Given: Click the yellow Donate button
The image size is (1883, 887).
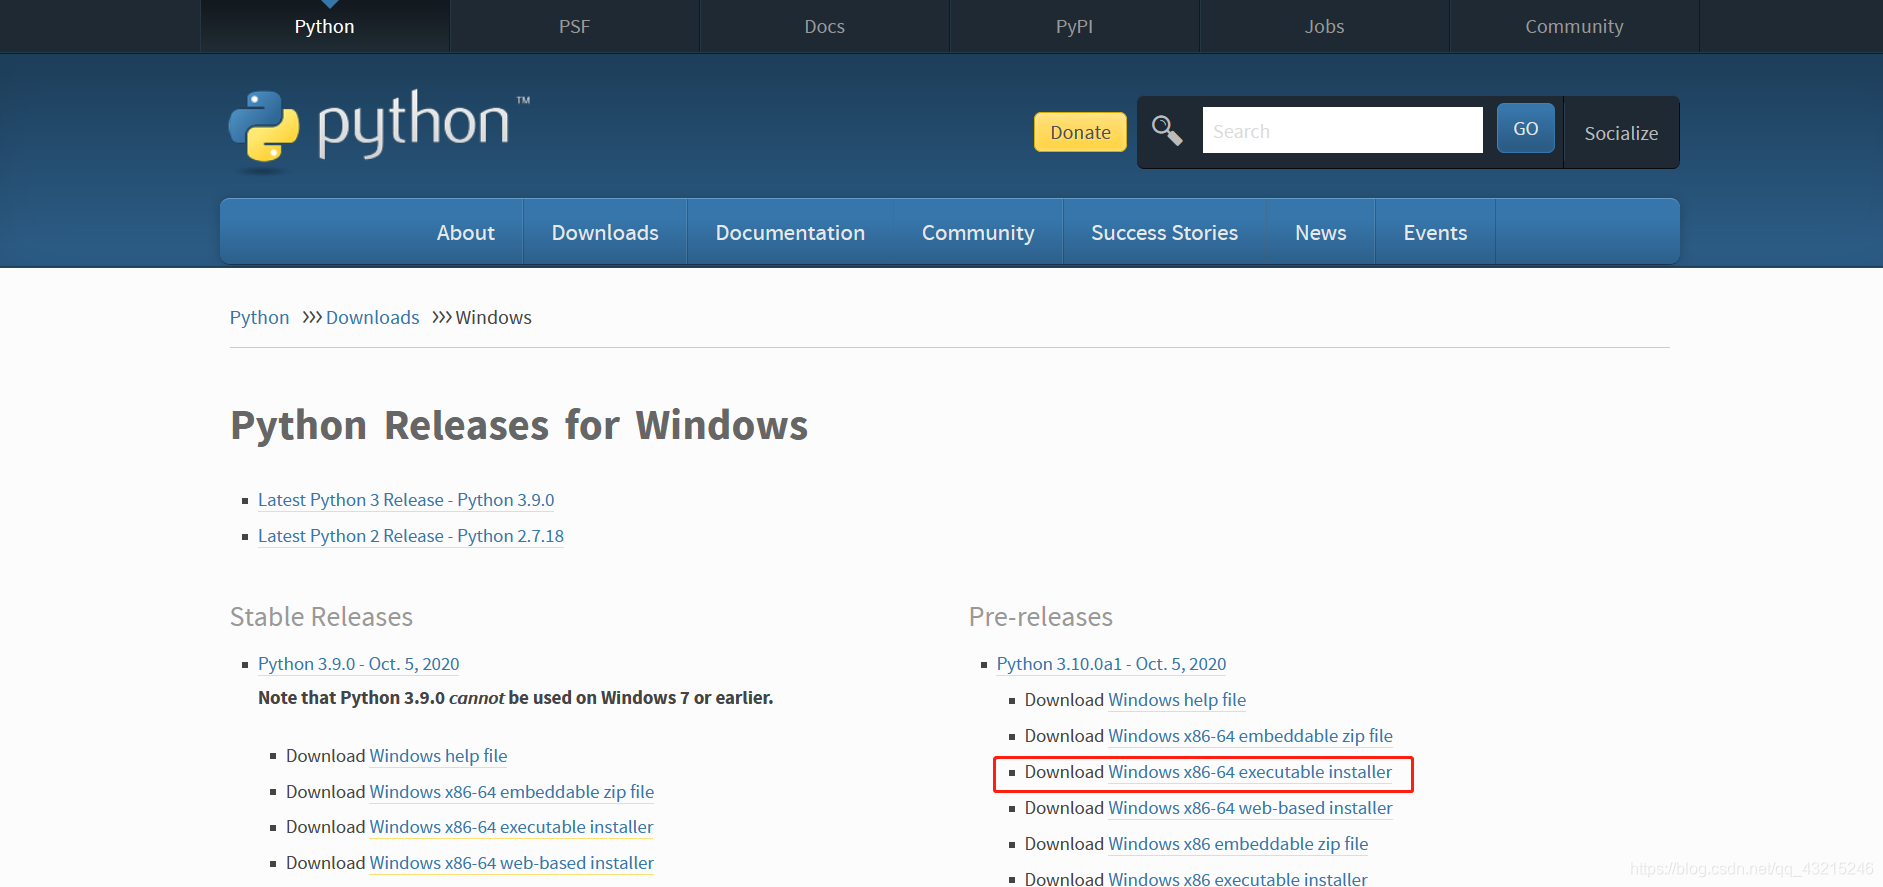Looking at the screenshot, I should (x=1080, y=132).
